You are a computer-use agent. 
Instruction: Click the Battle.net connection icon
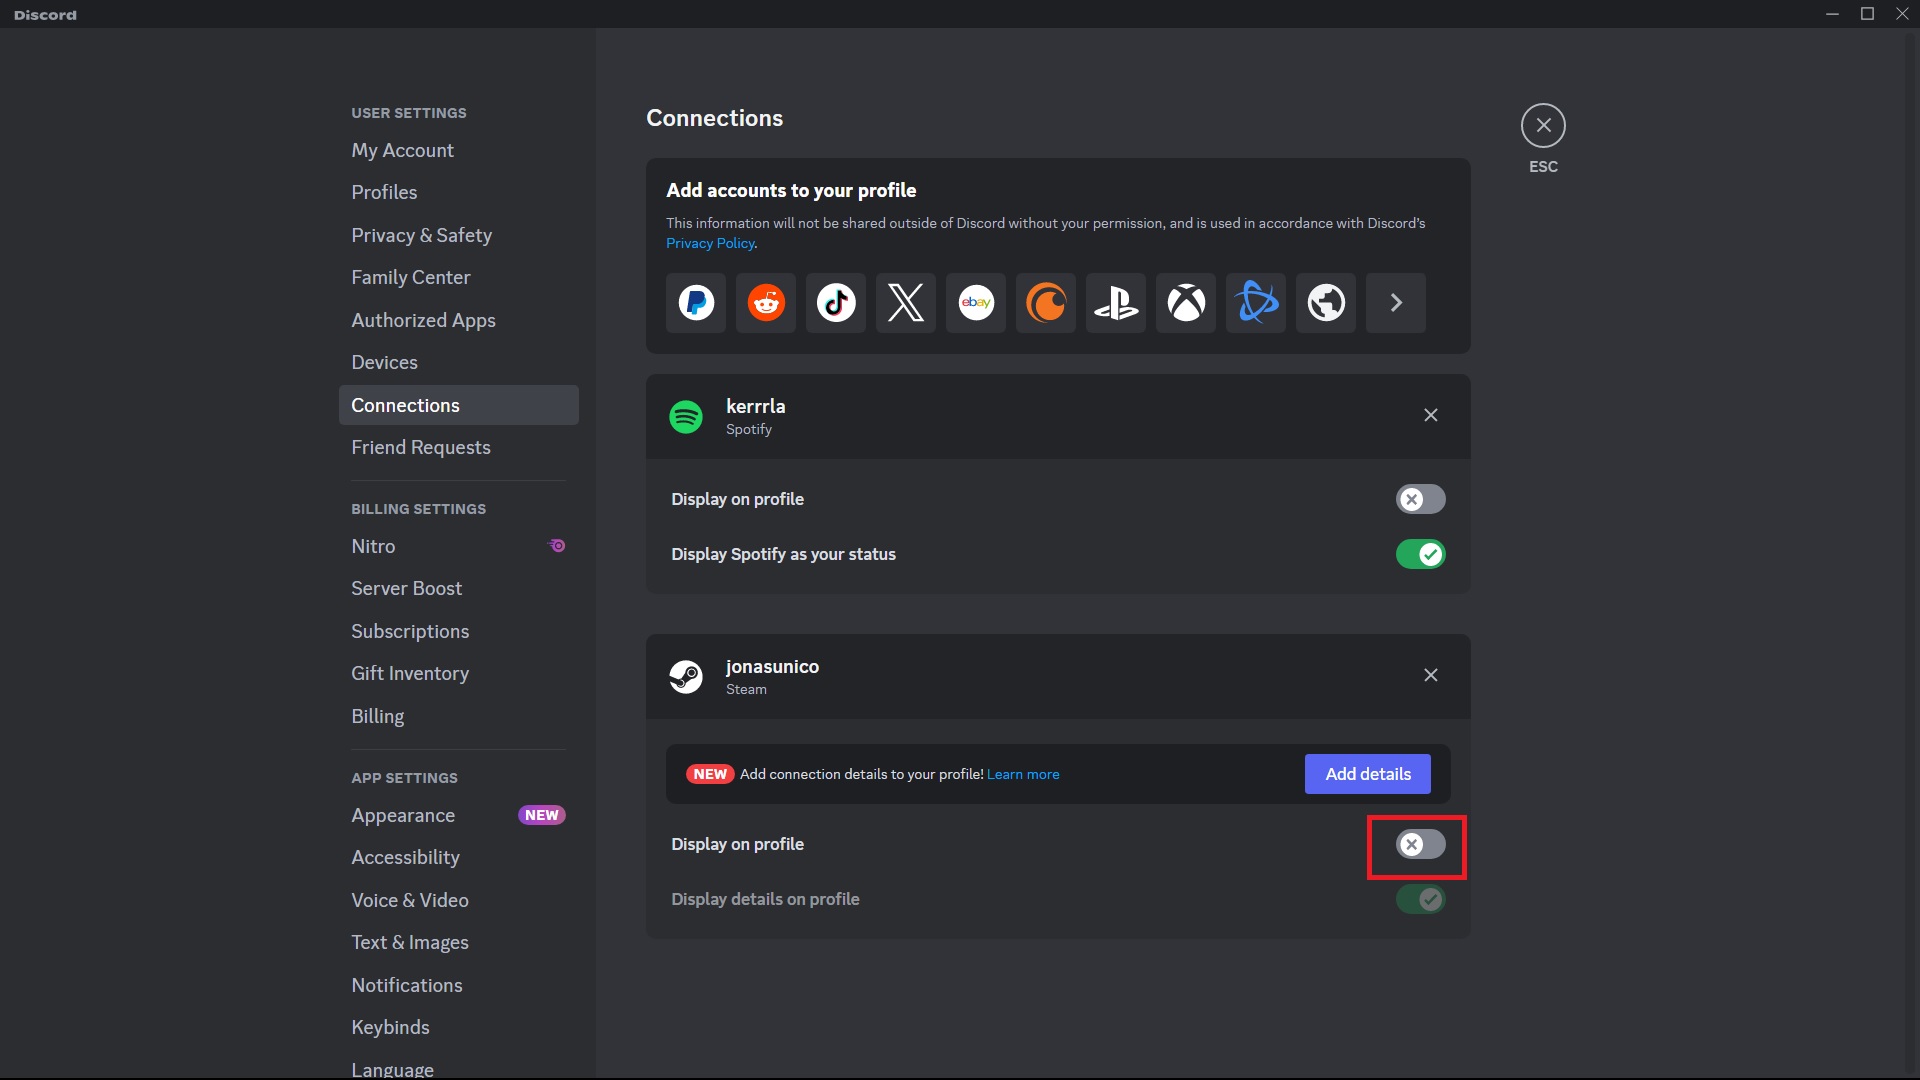1255,302
